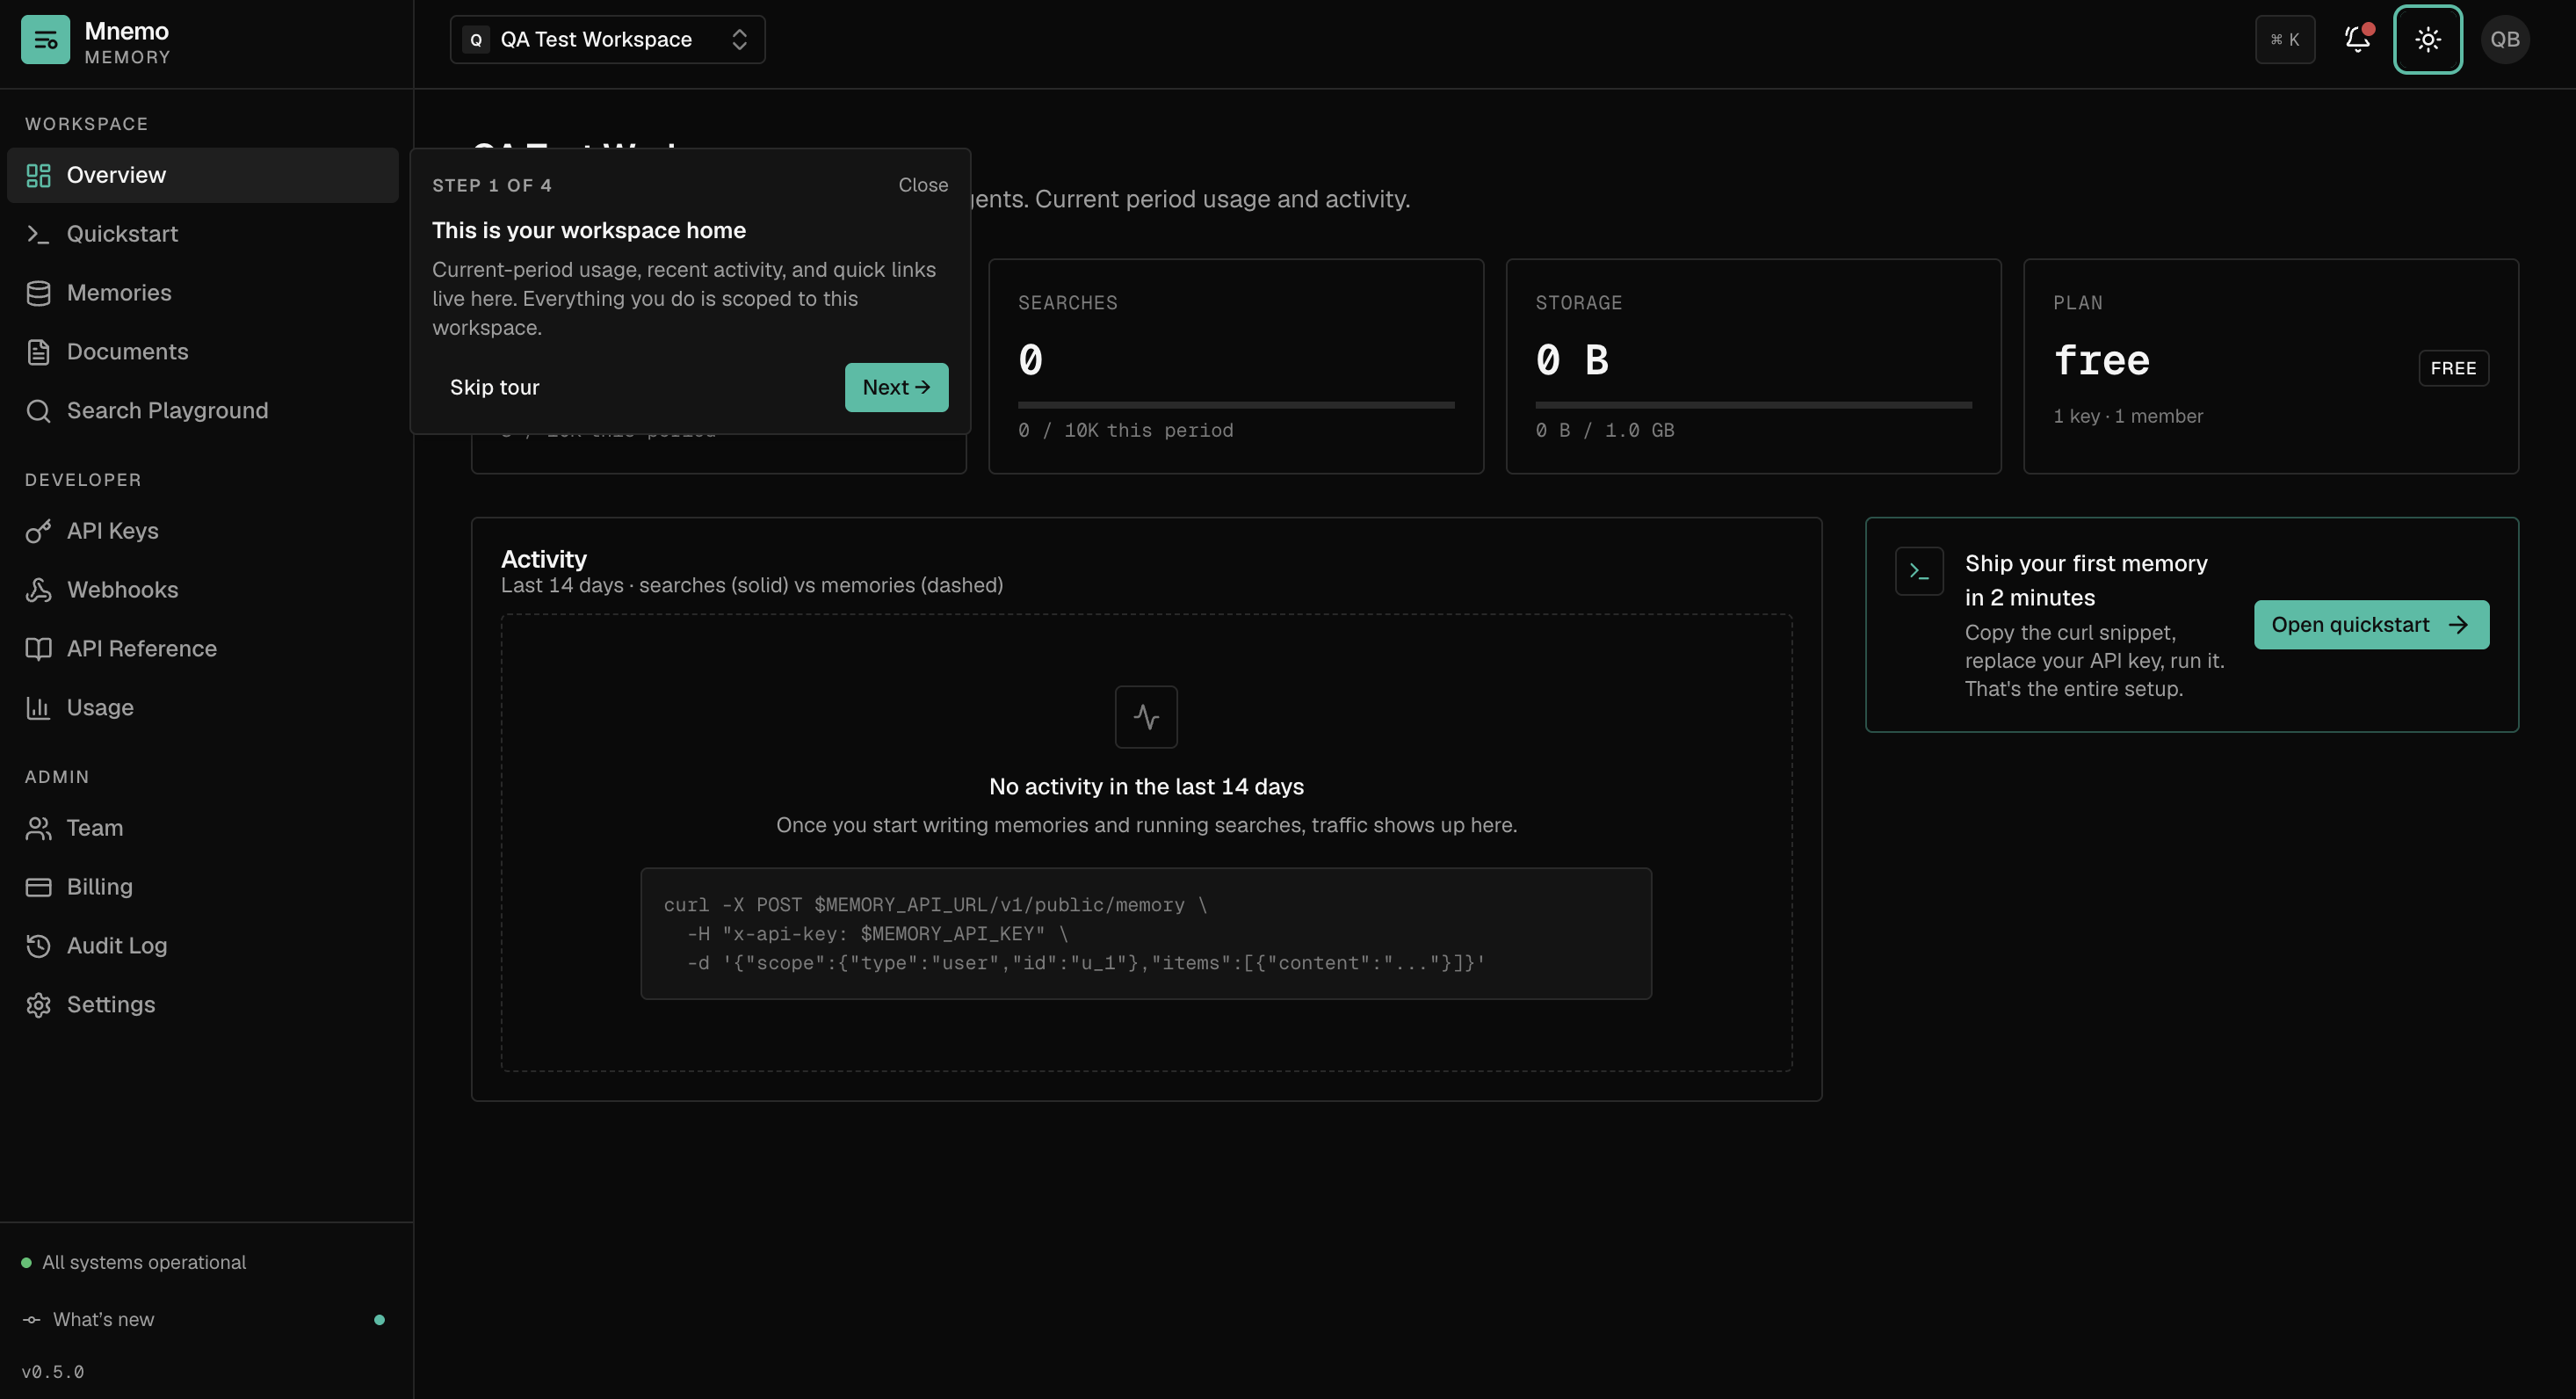Screen dimensions: 2576x1399
Task: Click the What's new commit icon
Action: coord(32,1320)
